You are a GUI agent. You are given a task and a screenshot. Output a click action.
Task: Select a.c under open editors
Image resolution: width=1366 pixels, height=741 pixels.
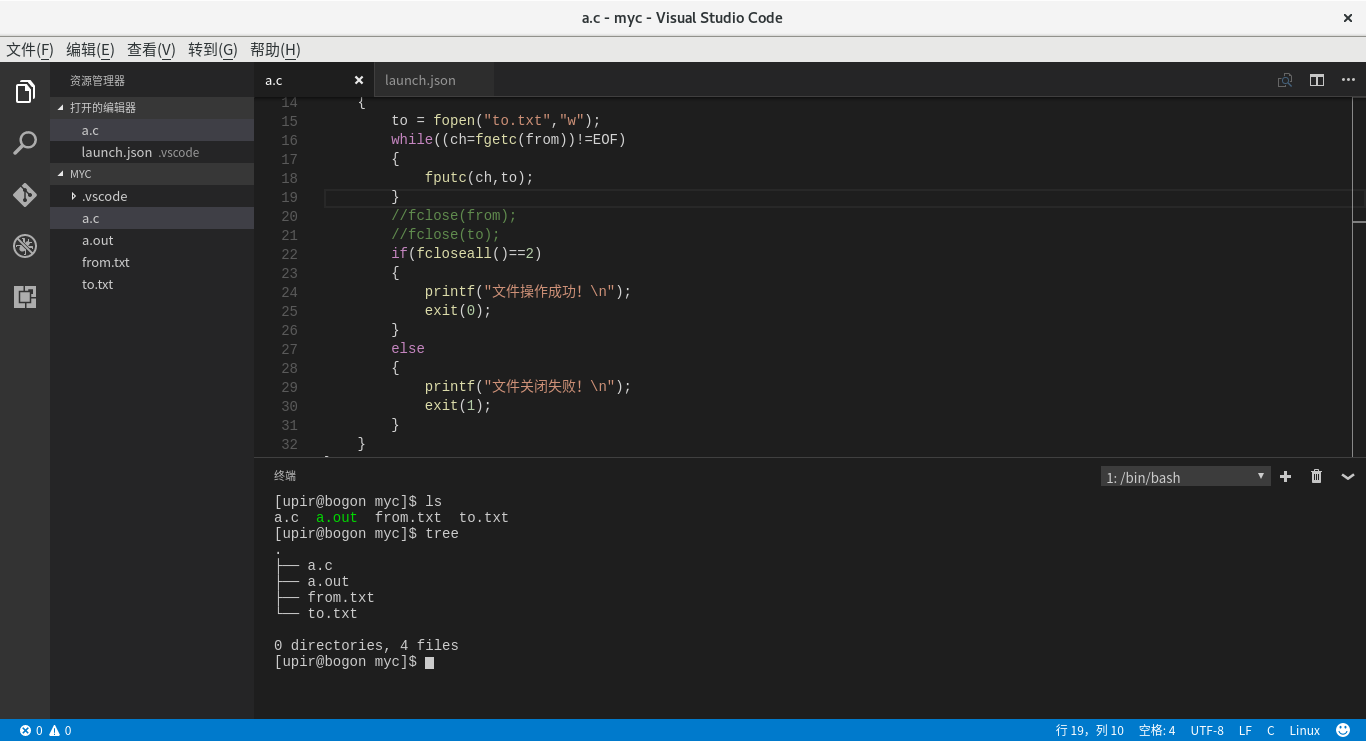click(152, 130)
